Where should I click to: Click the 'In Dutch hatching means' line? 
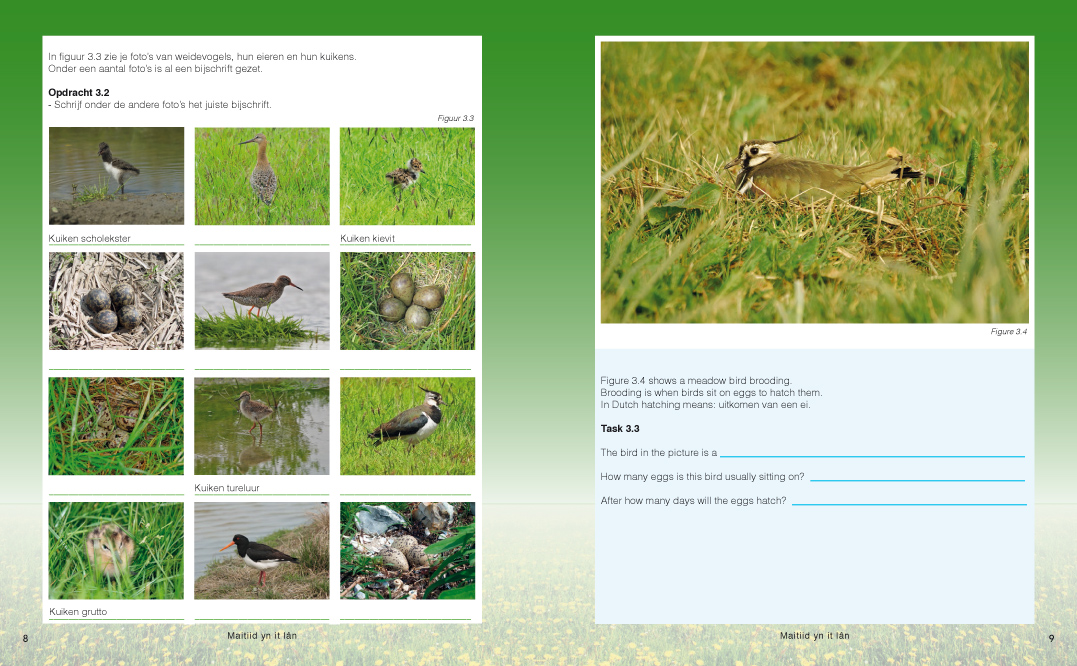pos(705,404)
